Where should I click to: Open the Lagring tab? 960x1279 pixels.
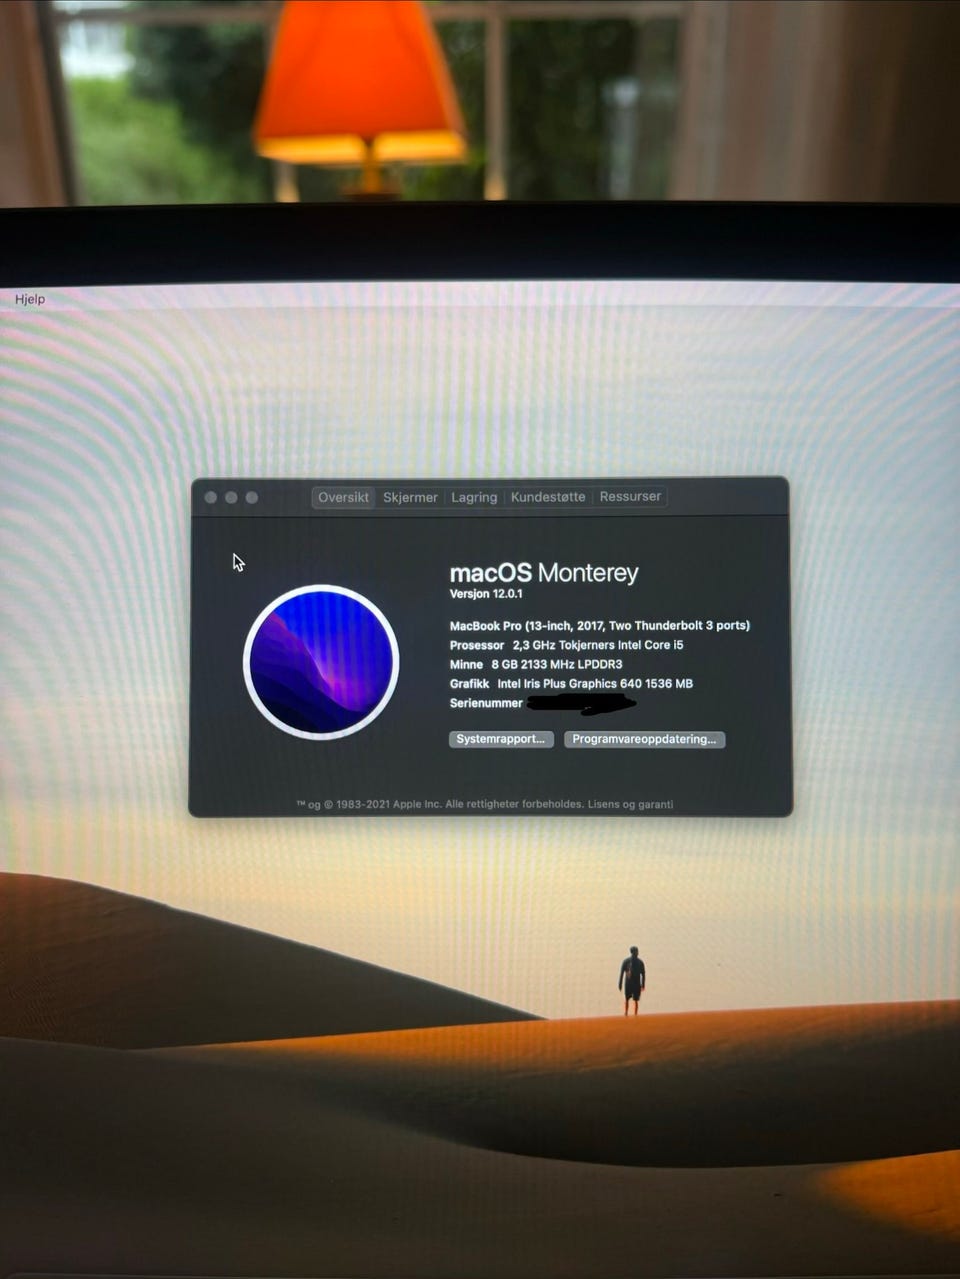(474, 497)
